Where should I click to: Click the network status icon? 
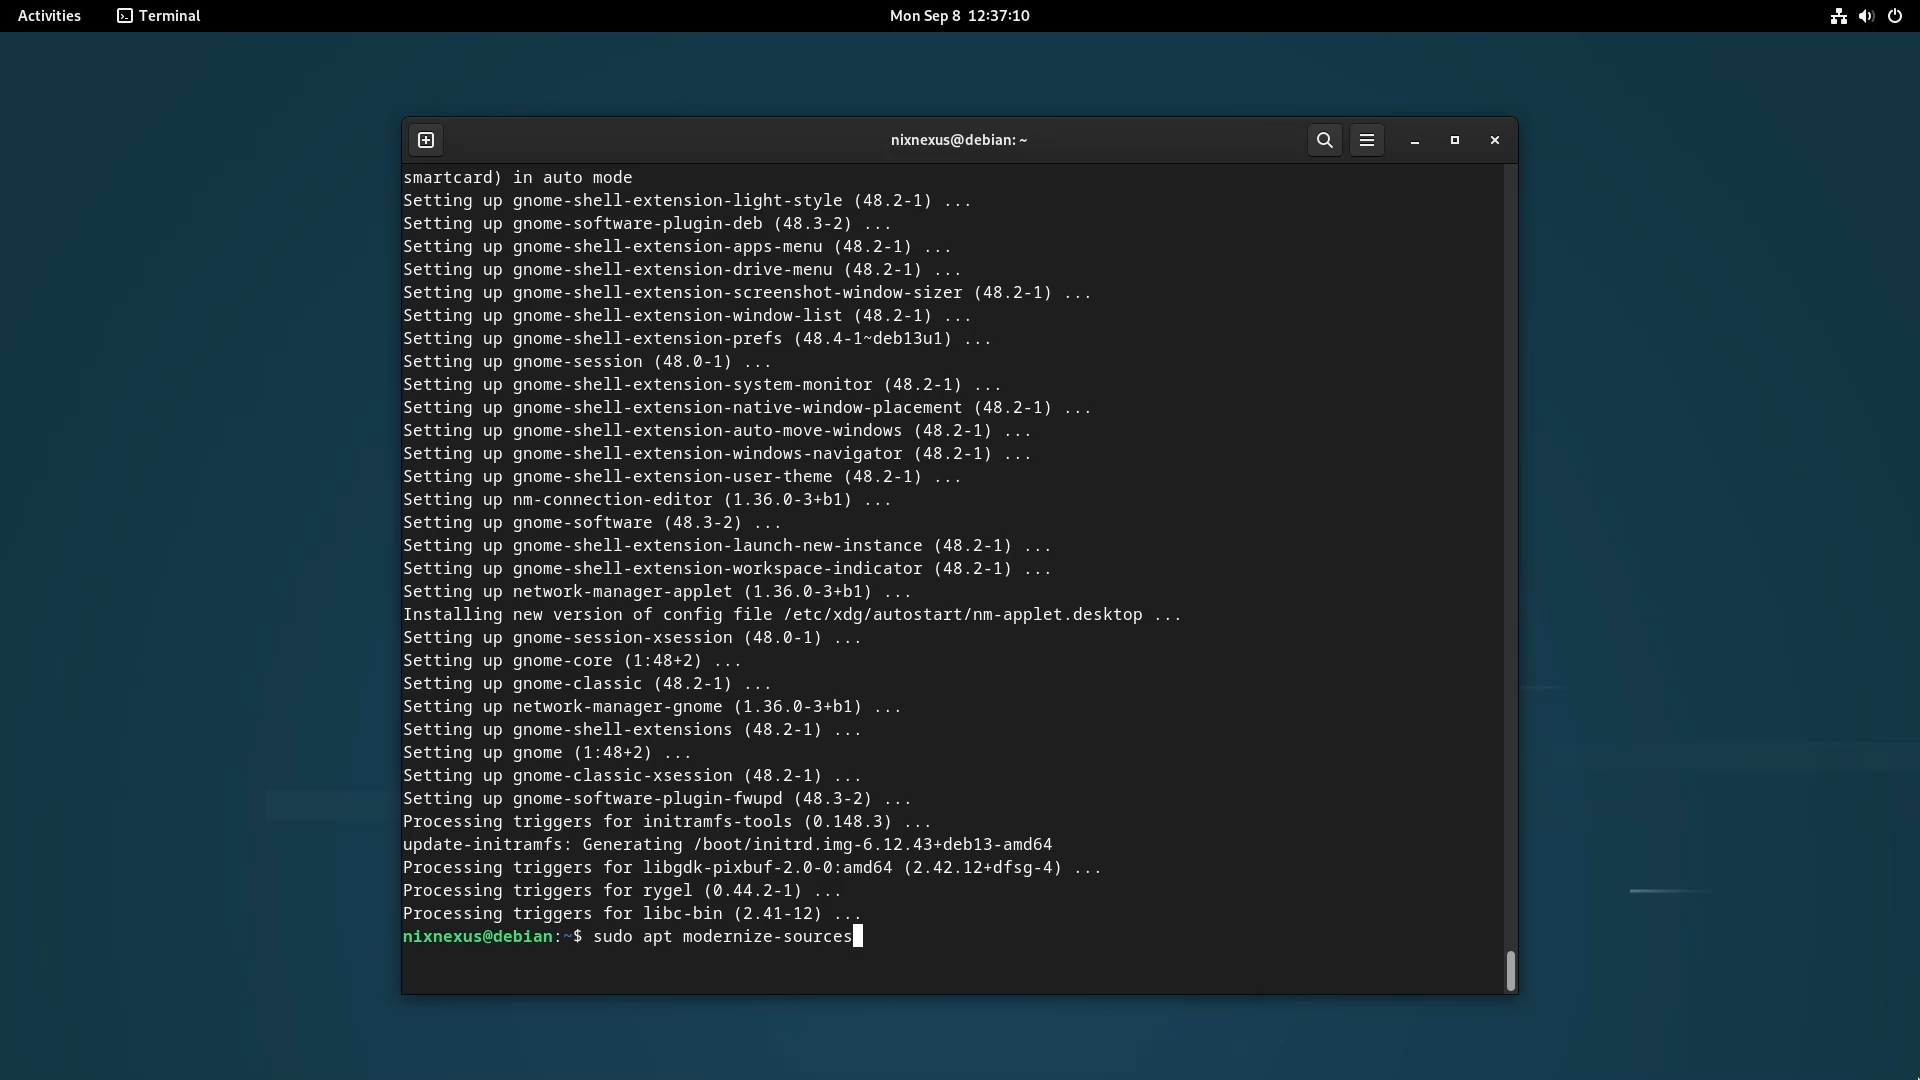click(1838, 16)
